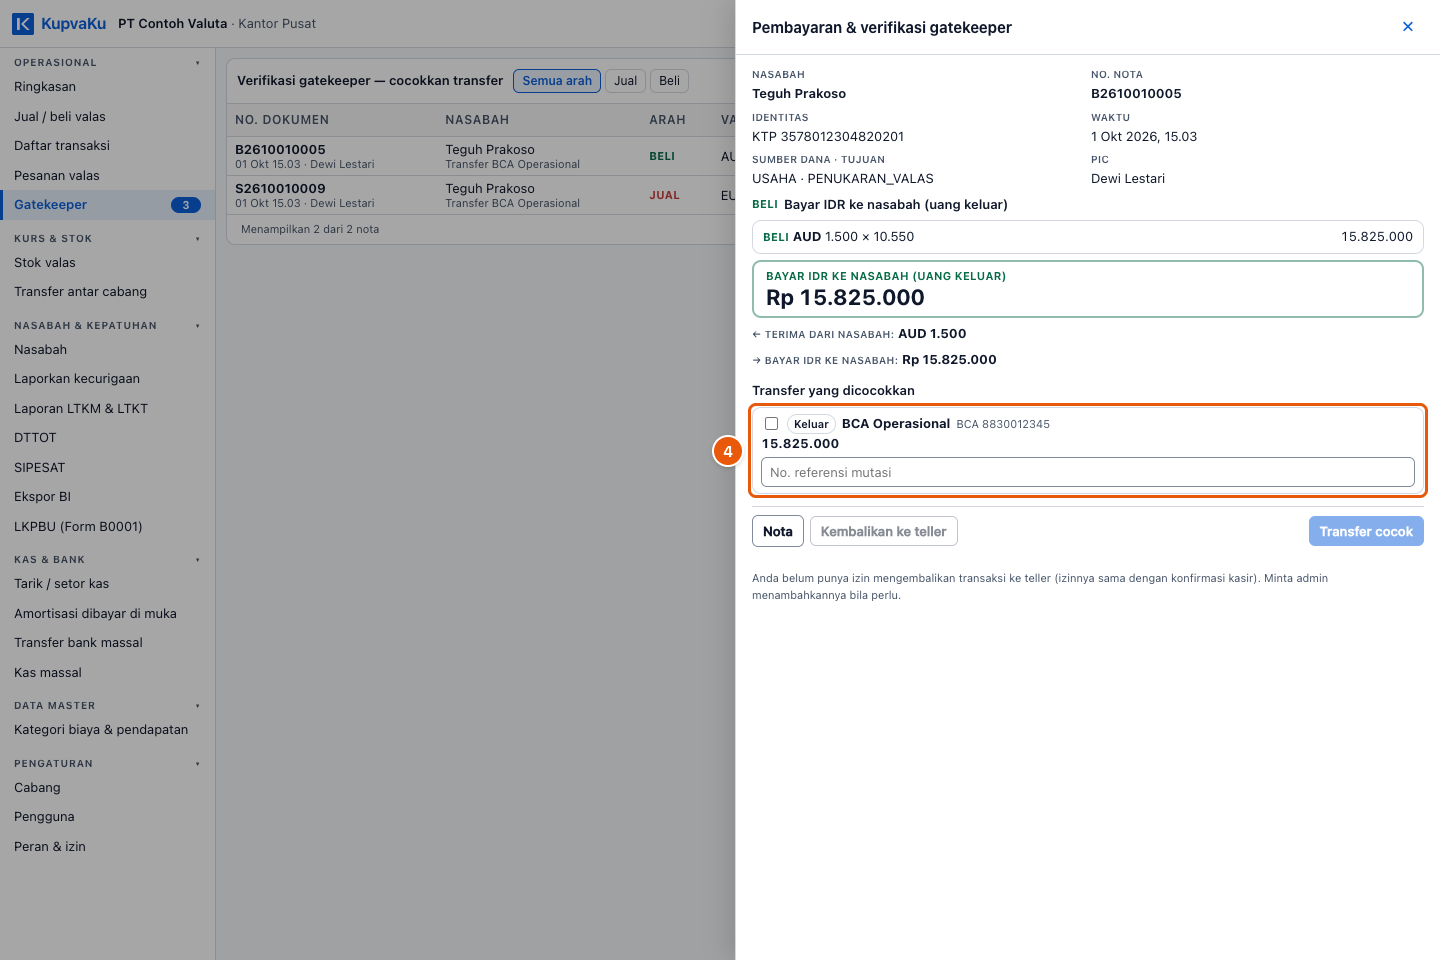The width and height of the screenshot is (1440, 960).
Task: Click Kembalikan ke teller button
Action: [x=884, y=531]
